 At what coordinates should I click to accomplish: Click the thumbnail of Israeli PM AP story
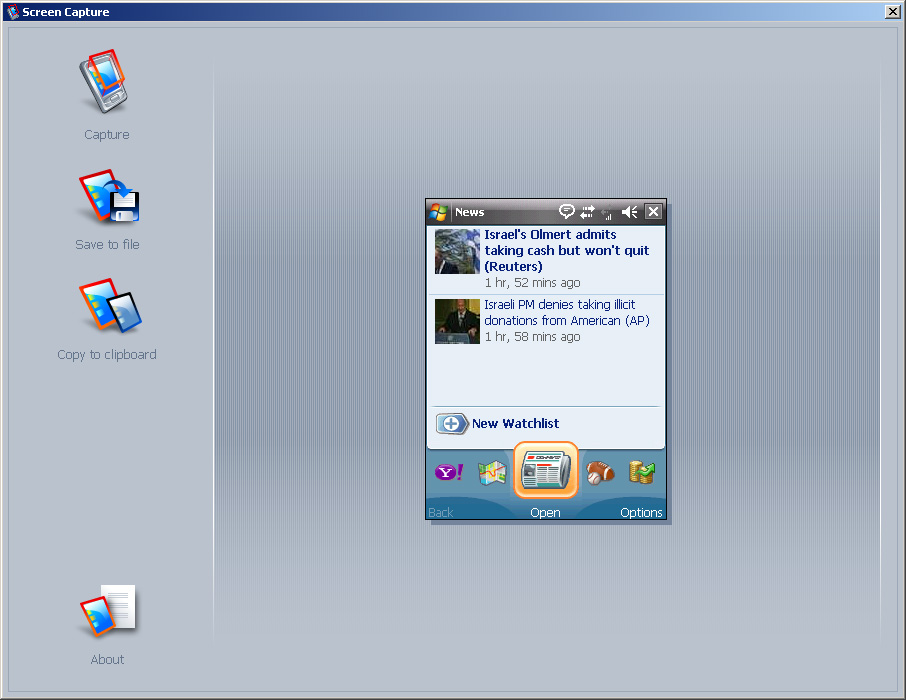pos(457,321)
